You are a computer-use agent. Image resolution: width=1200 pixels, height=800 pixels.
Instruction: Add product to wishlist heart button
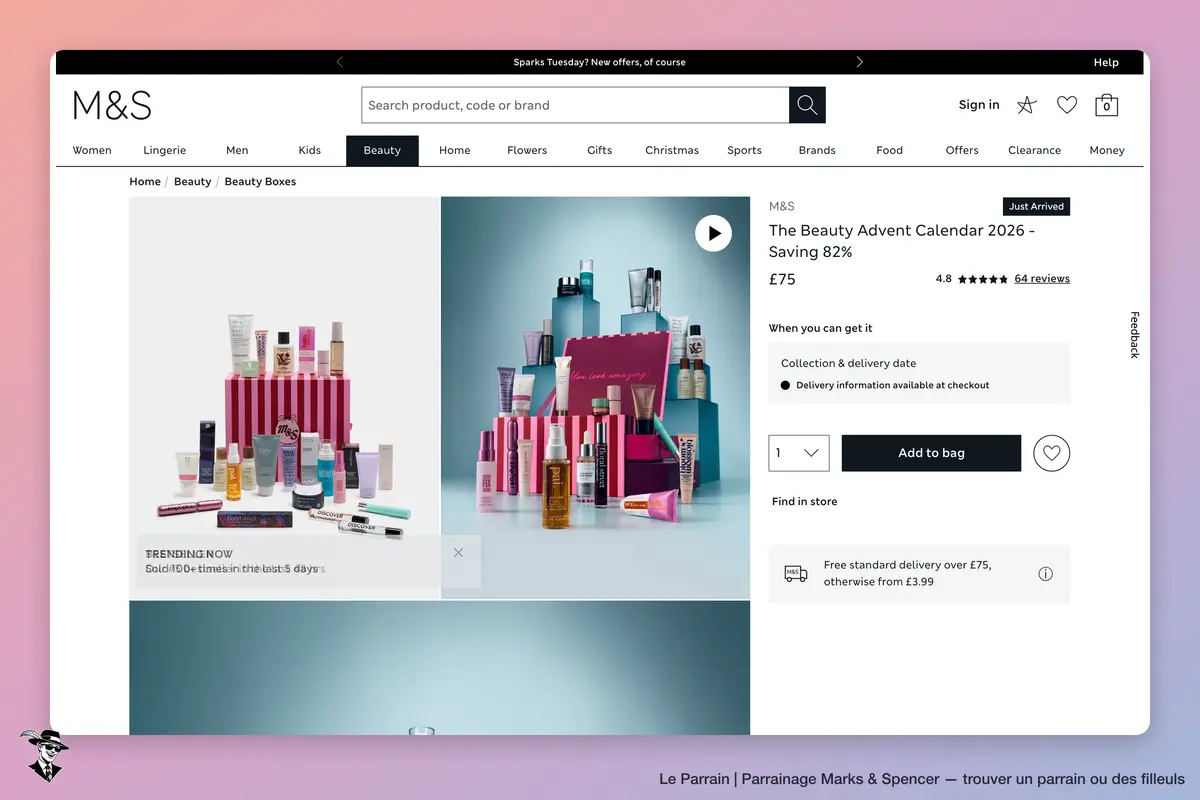[x=1051, y=453]
